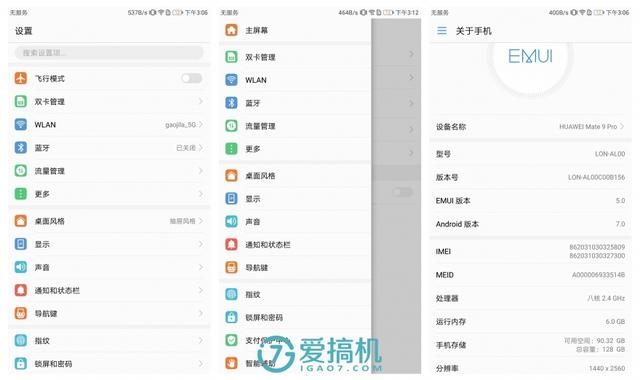Tap 显示 display icon in left settings list

[21, 244]
